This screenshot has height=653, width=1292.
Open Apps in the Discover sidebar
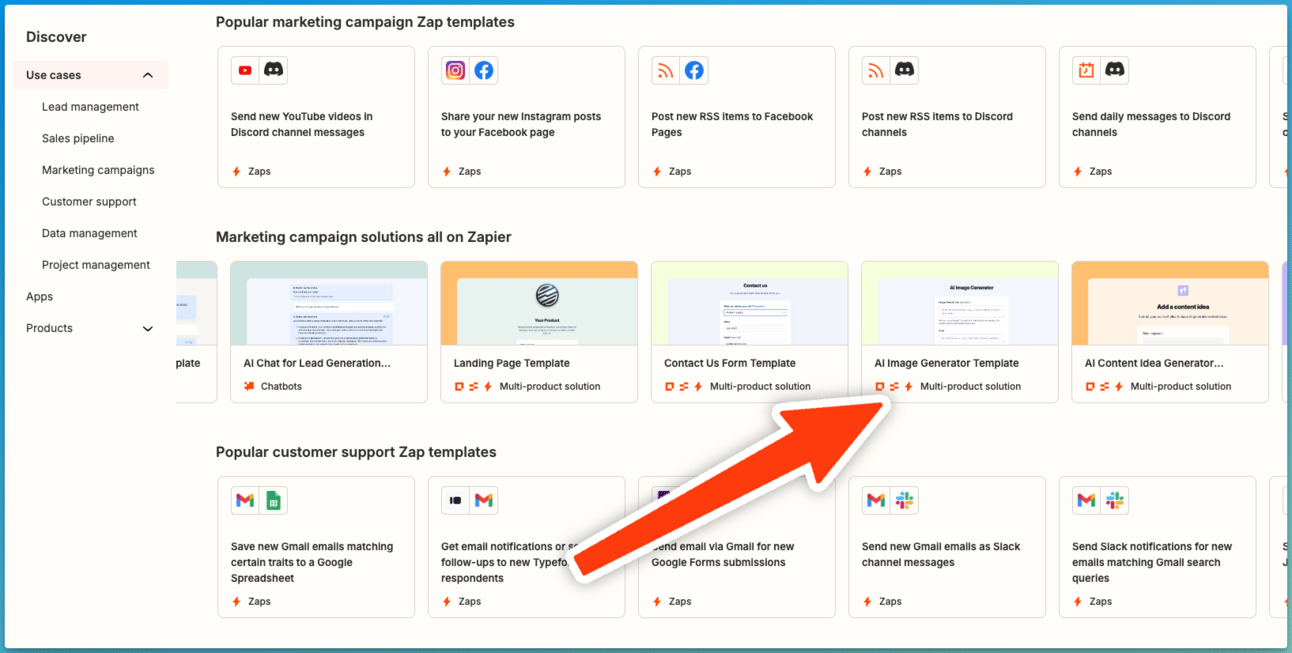tap(40, 297)
